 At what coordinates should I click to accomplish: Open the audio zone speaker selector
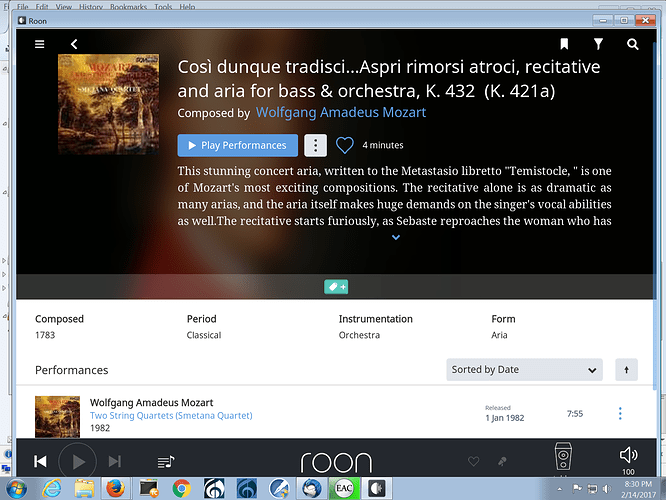click(x=563, y=457)
